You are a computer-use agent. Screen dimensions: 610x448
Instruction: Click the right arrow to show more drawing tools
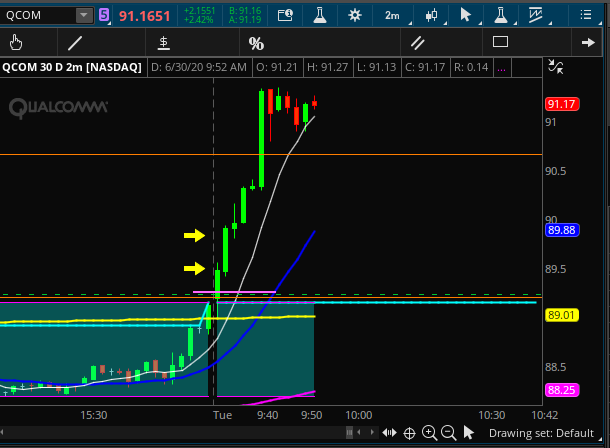point(588,42)
